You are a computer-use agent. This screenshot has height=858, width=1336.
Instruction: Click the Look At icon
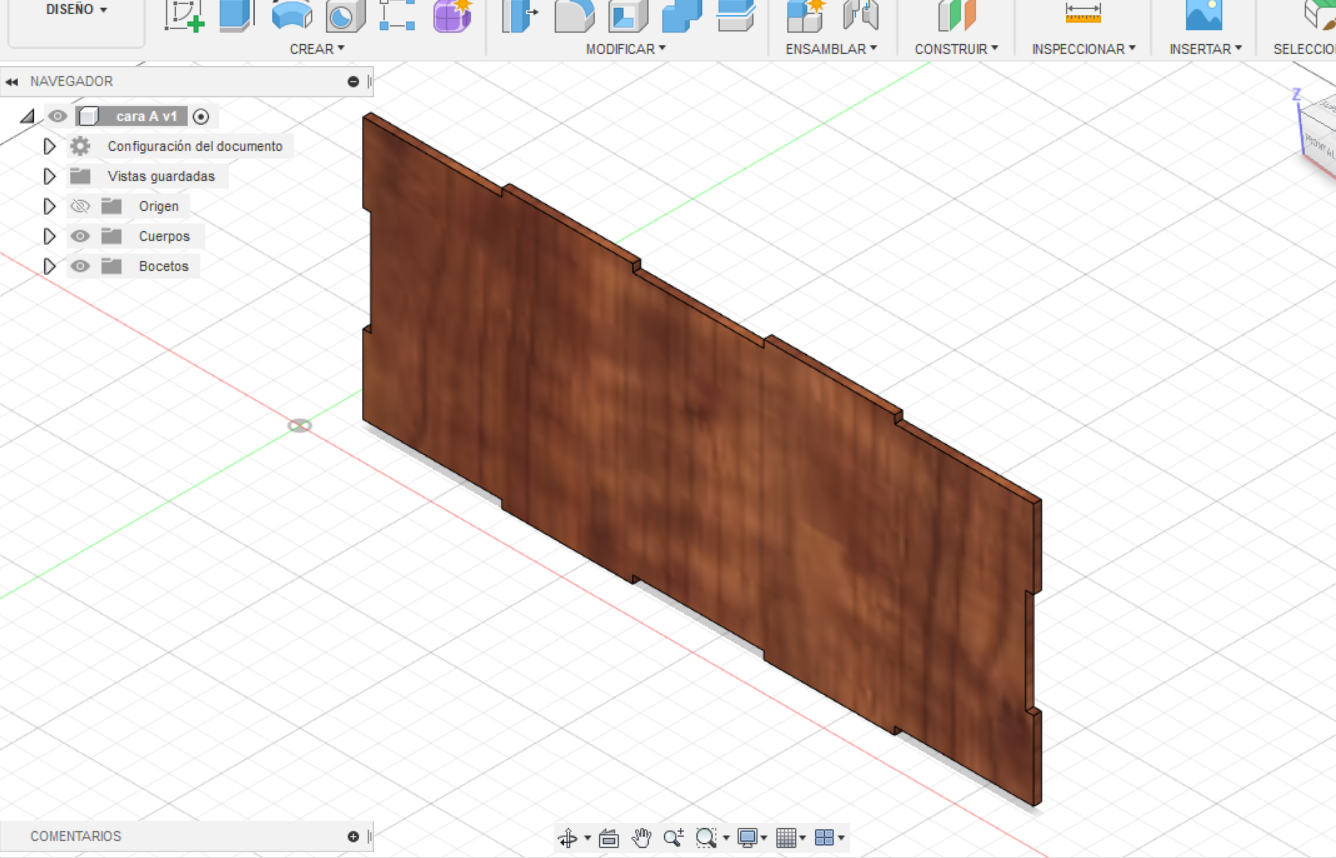point(609,838)
